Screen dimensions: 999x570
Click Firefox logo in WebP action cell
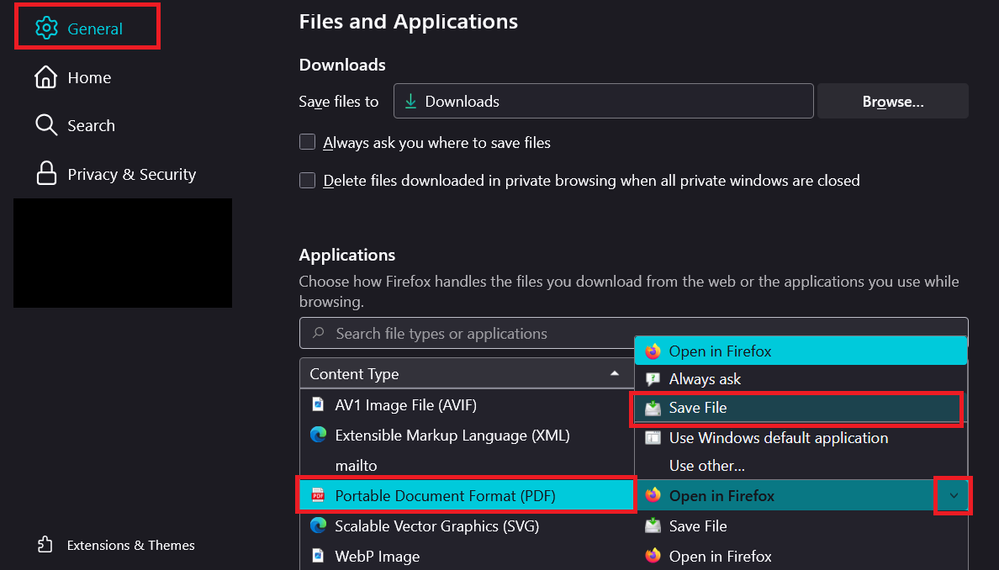click(652, 555)
